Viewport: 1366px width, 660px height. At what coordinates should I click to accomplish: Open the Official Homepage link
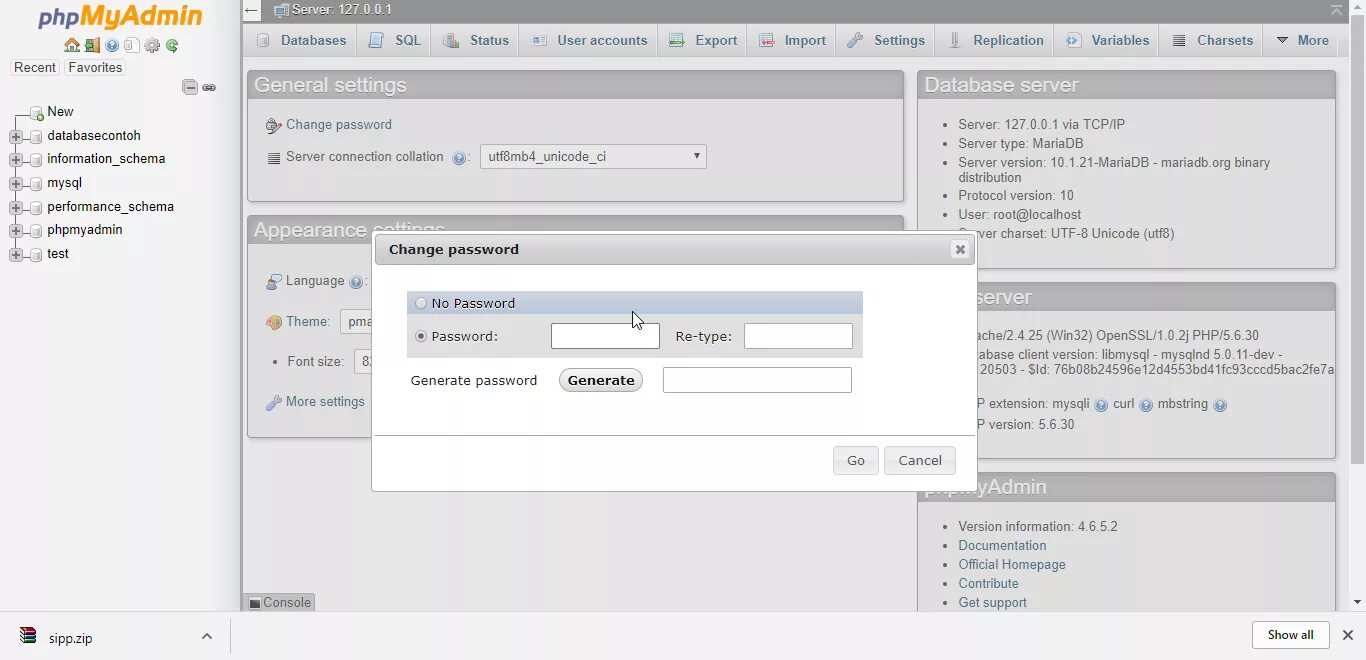coord(1012,564)
